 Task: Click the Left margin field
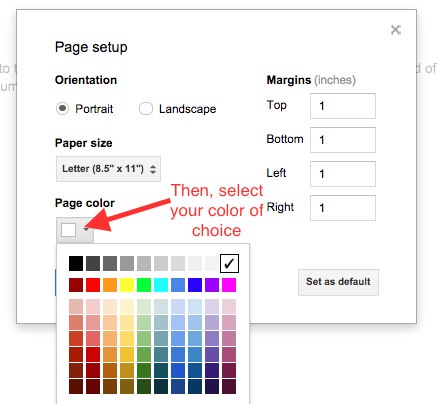point(343,174)
